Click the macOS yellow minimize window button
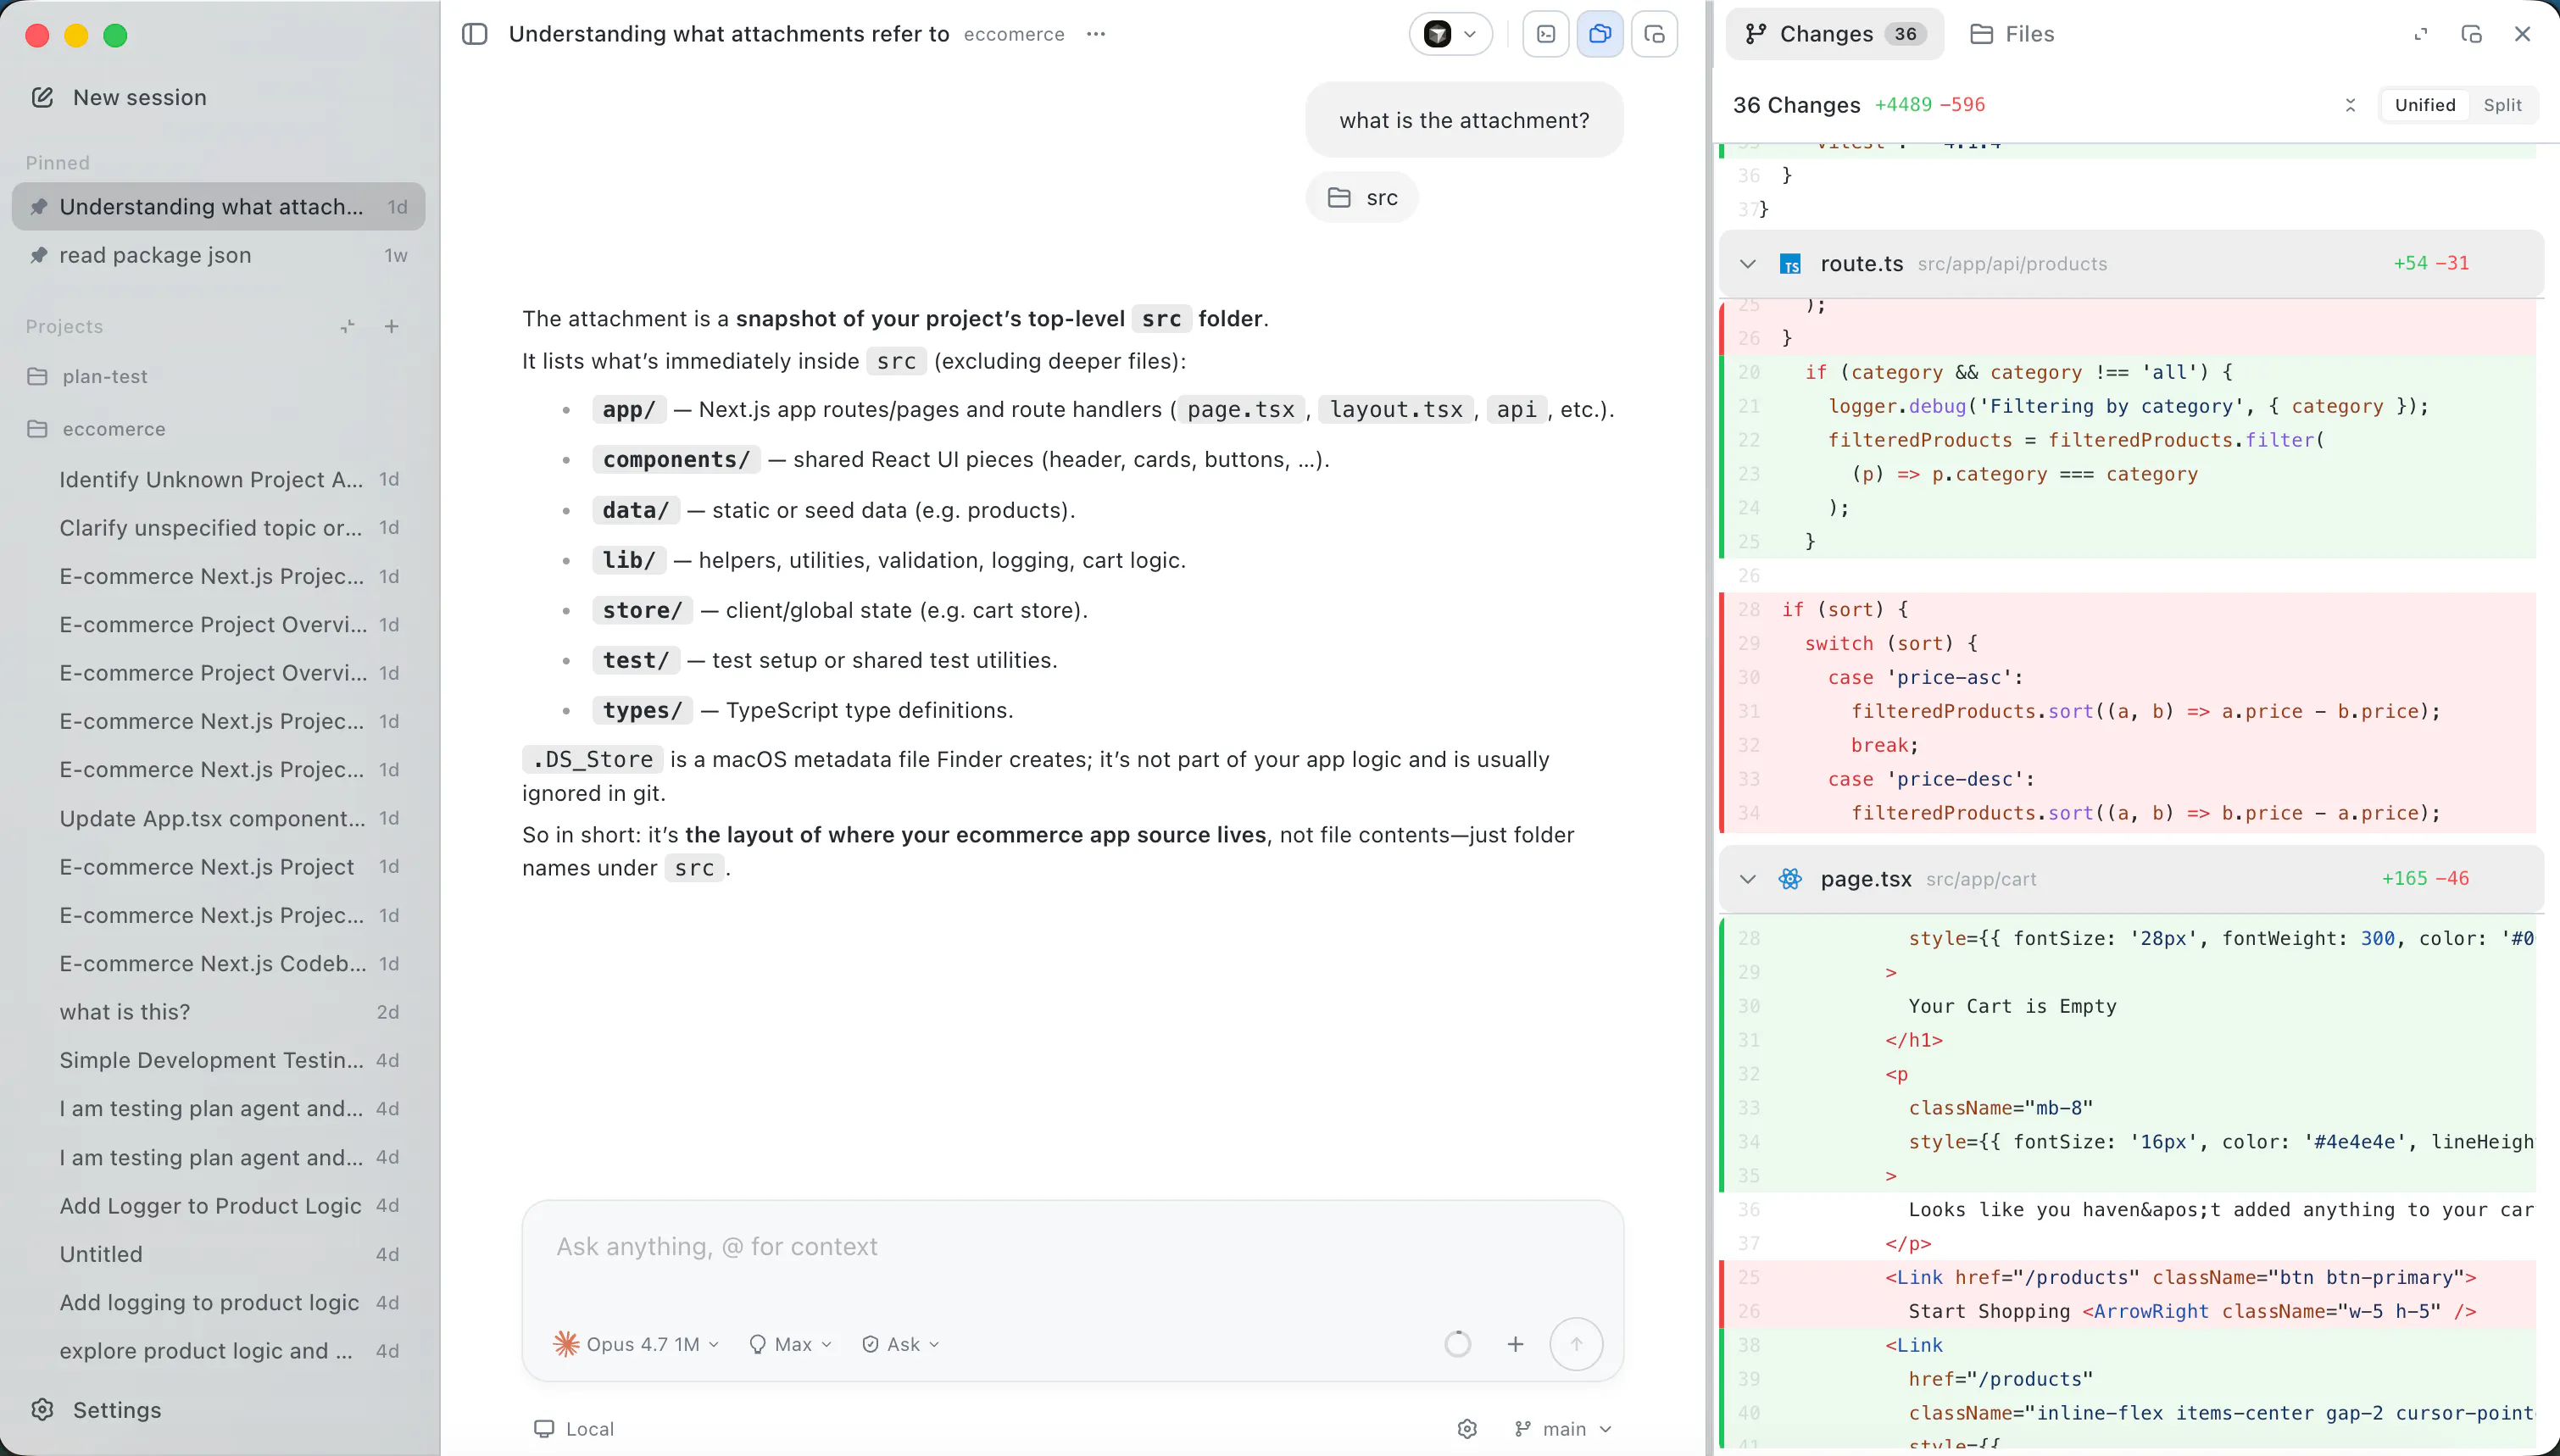This screenshot has width=2560, height=1456. (76, 36)
